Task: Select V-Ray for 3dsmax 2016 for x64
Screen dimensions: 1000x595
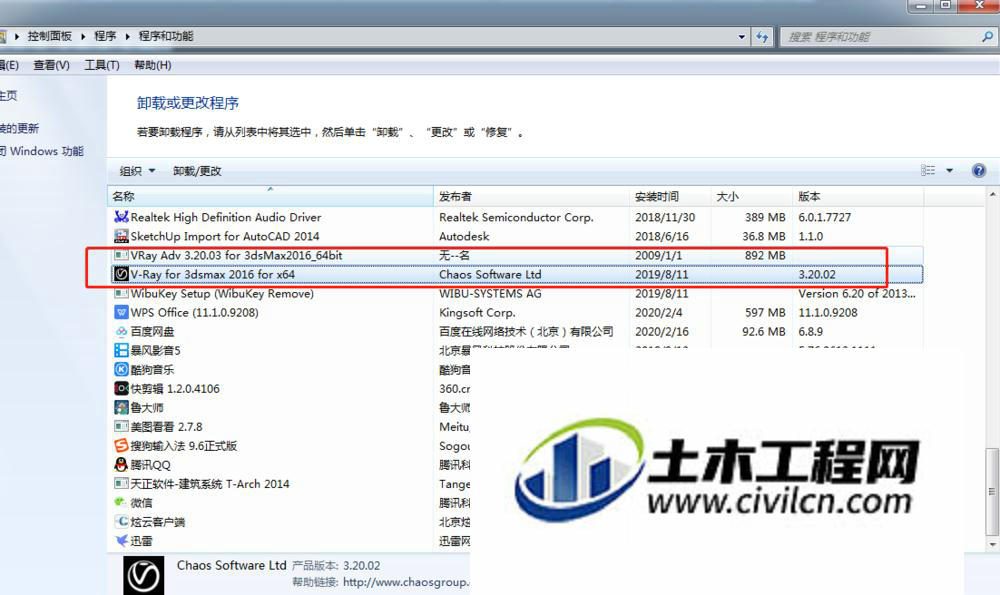Action: point(515,274)
